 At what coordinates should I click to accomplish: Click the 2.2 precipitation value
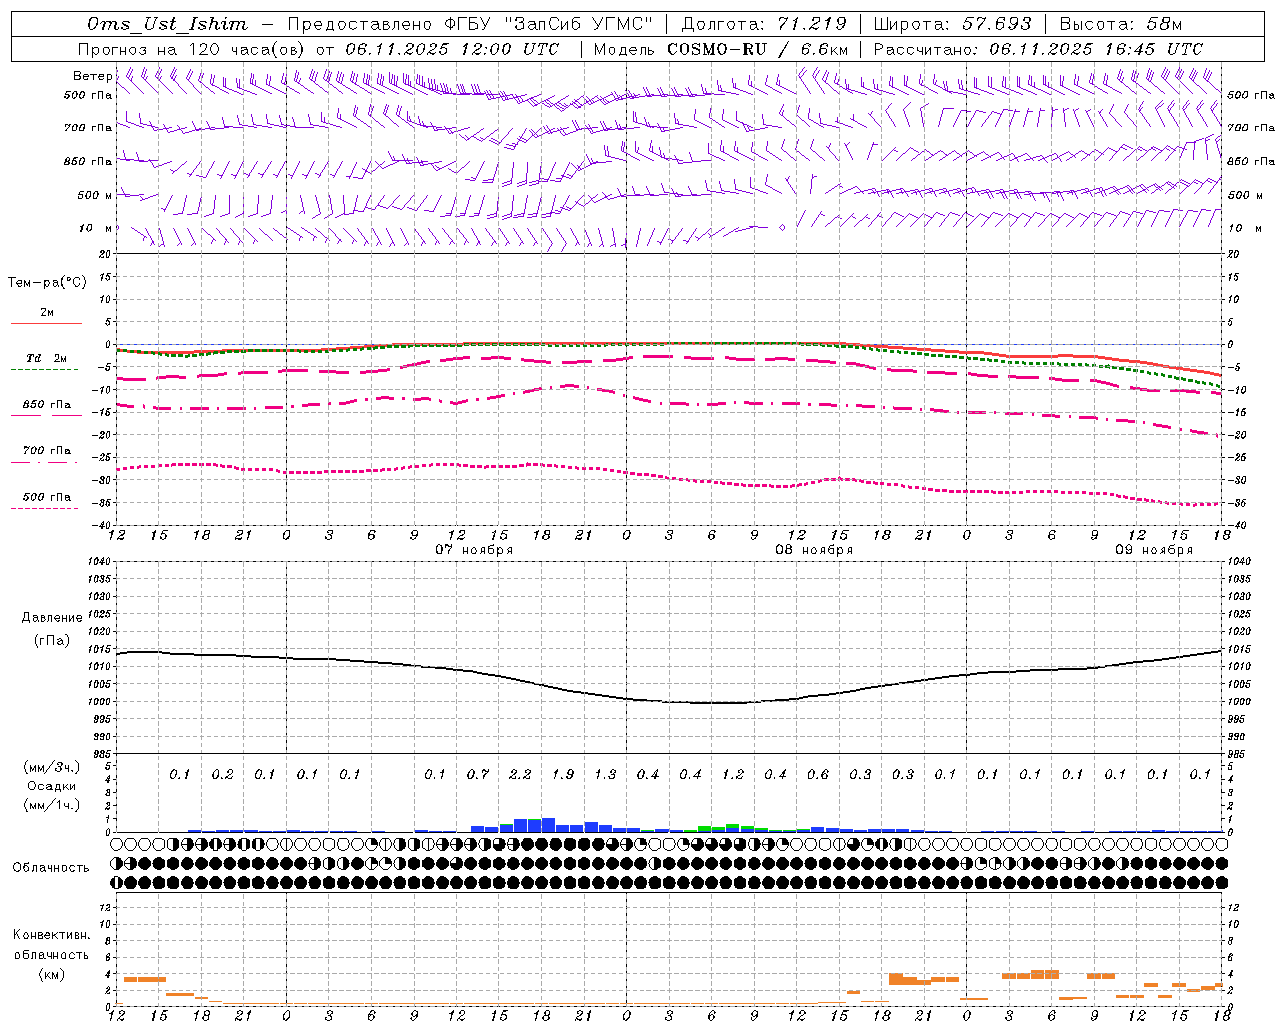pos(520,774)
